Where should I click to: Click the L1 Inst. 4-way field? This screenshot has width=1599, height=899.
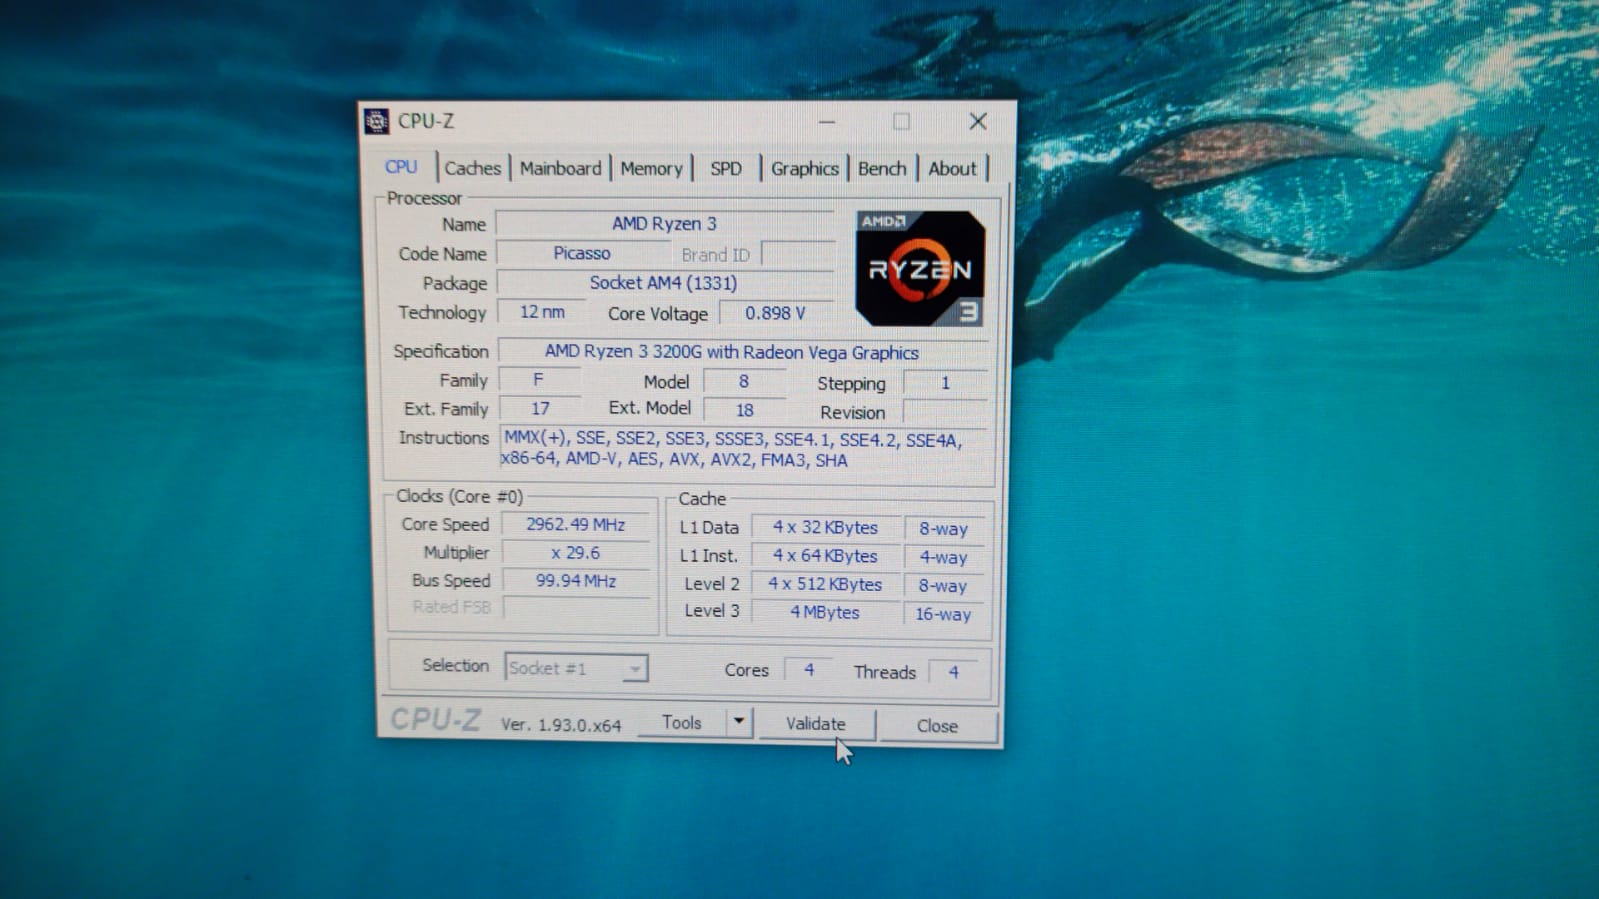click(944, 558)
